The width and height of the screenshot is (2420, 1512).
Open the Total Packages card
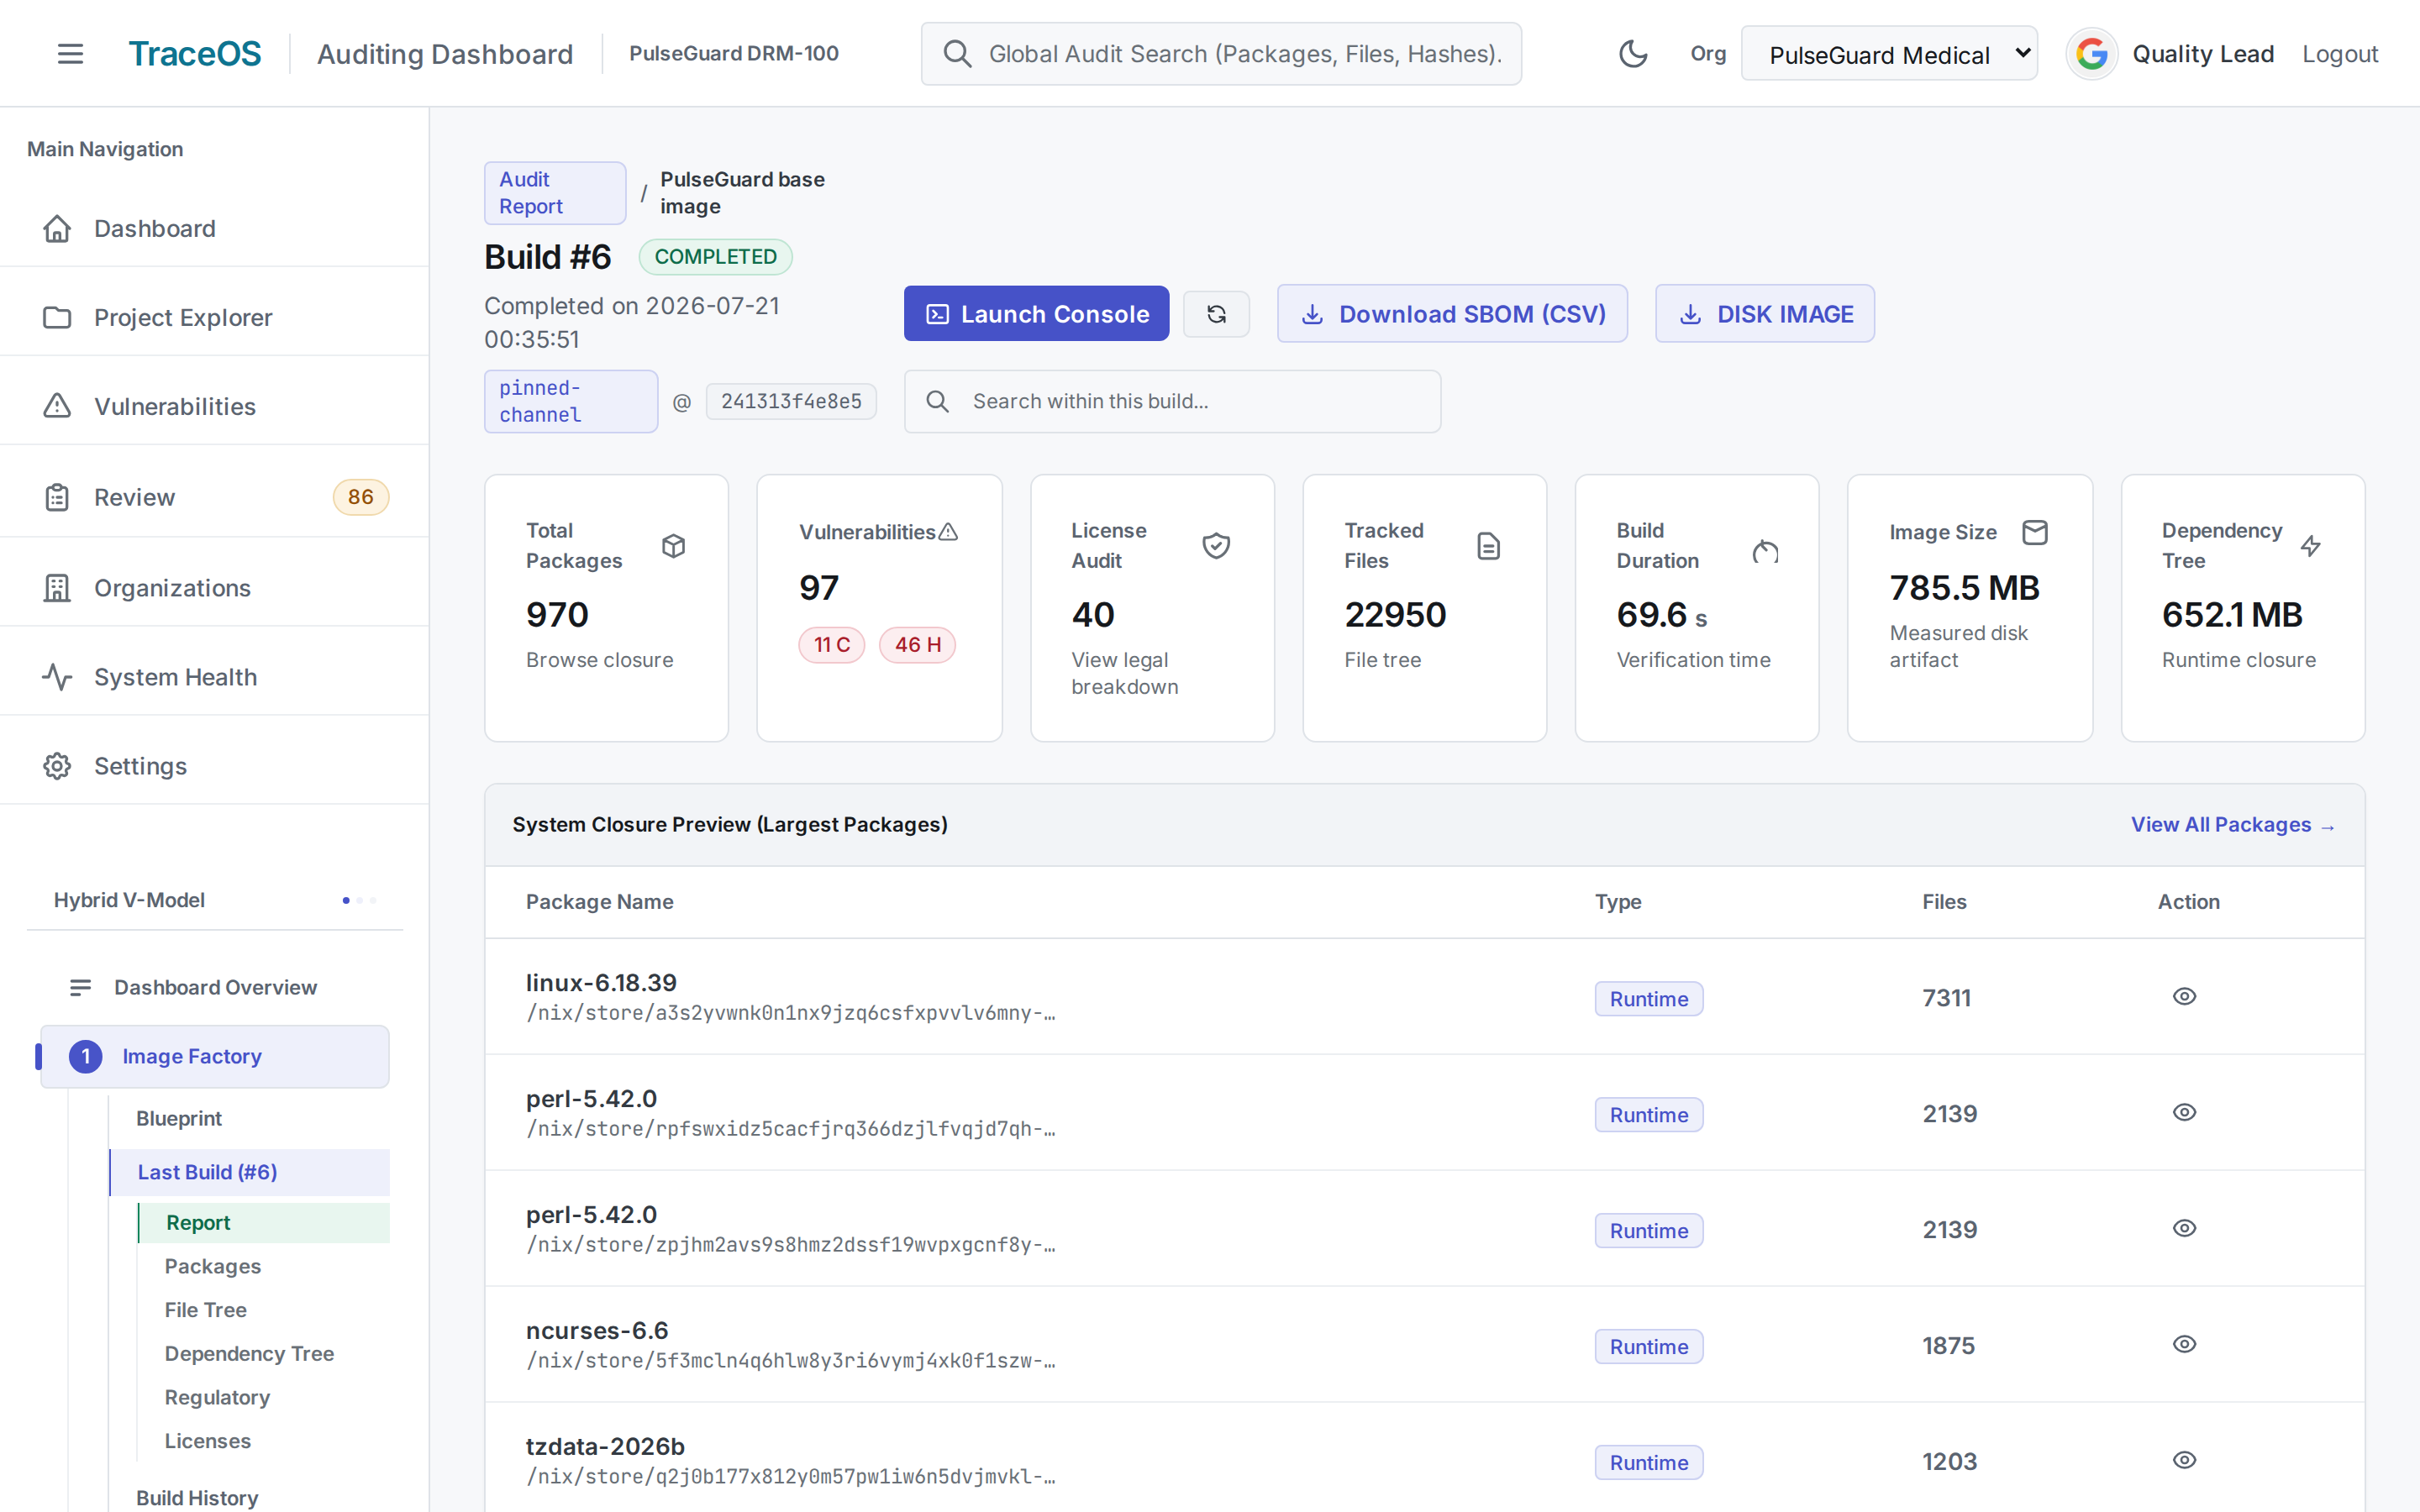point(607,608)
